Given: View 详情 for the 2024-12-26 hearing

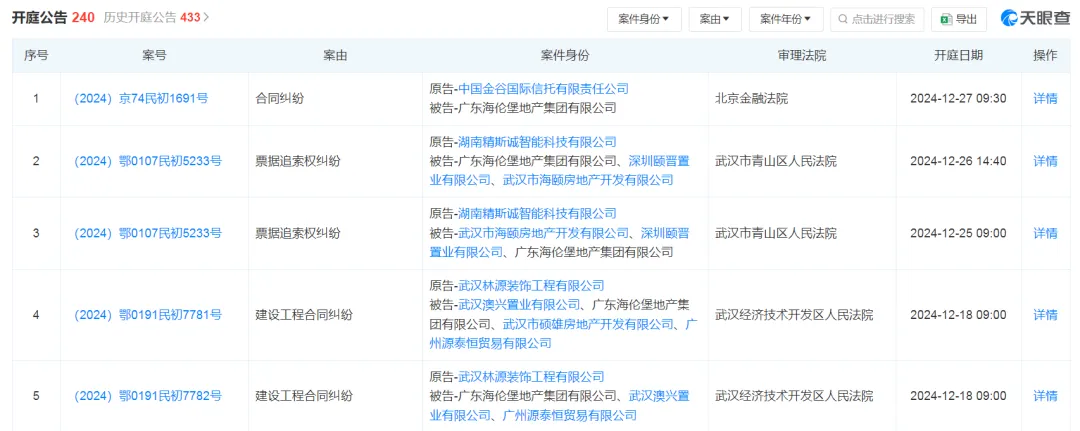Looking at the screenshot, I should 1045,161.
